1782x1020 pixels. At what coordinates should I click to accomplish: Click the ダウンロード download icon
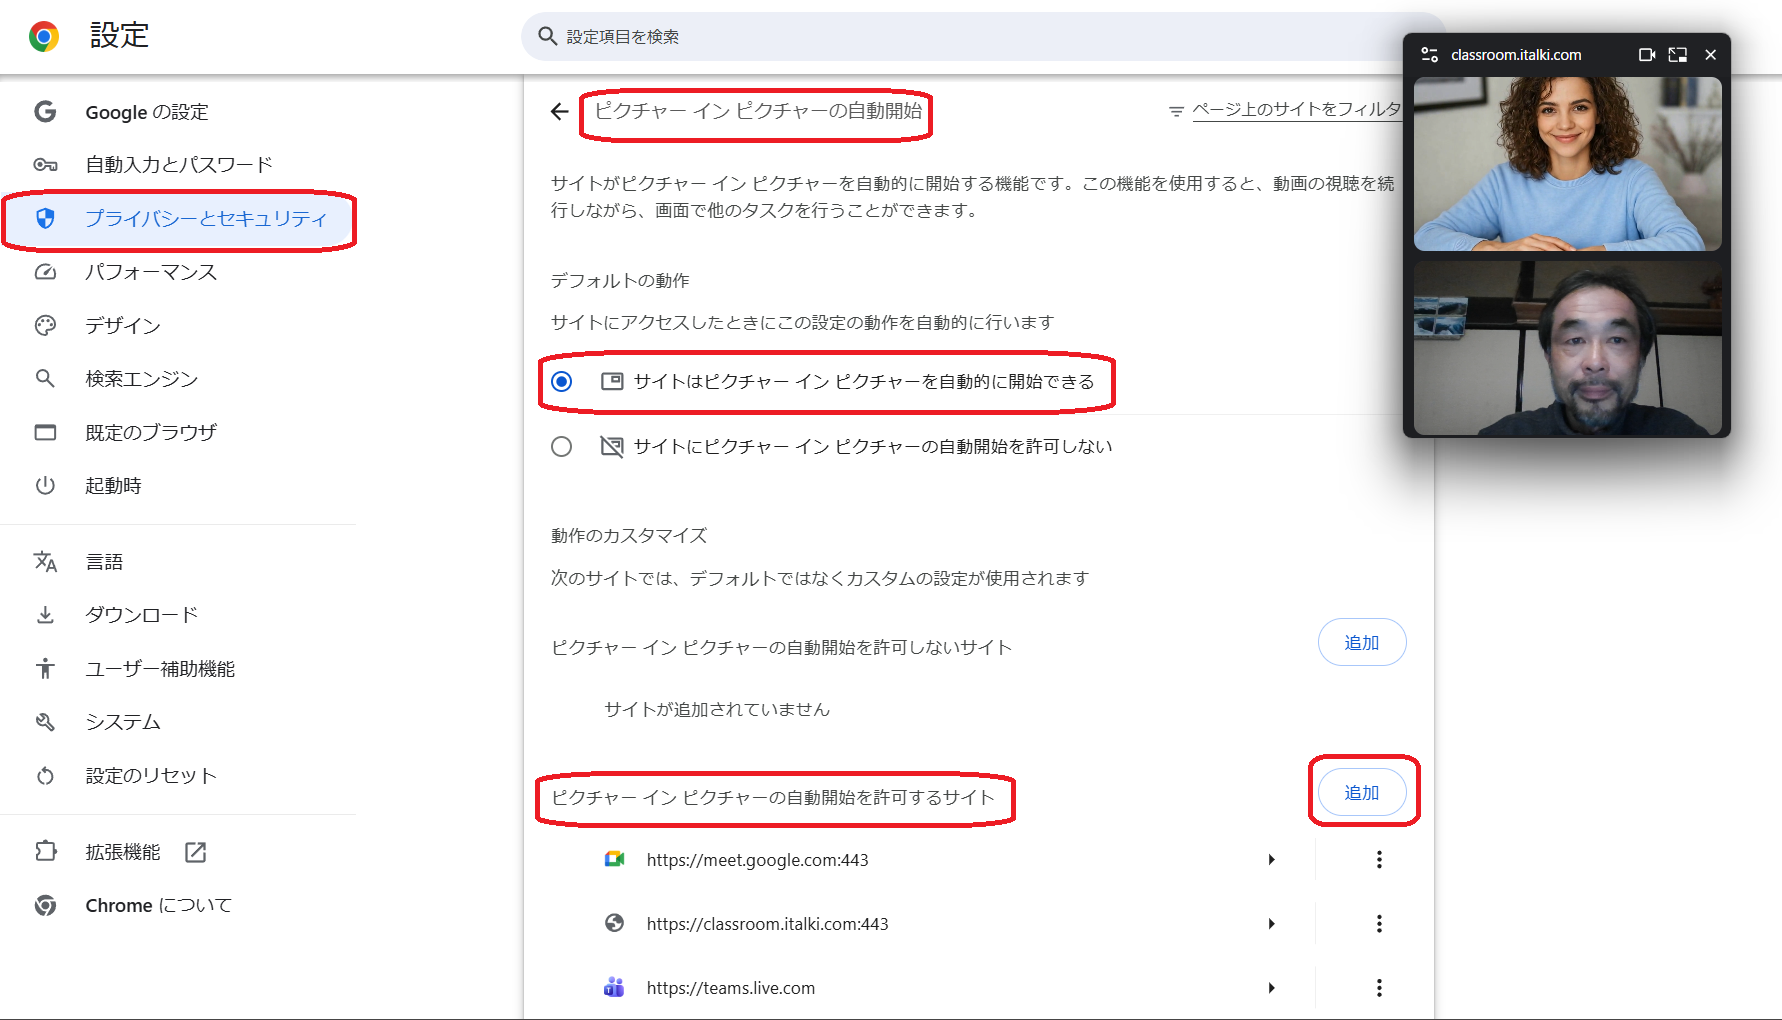(45, 614)
